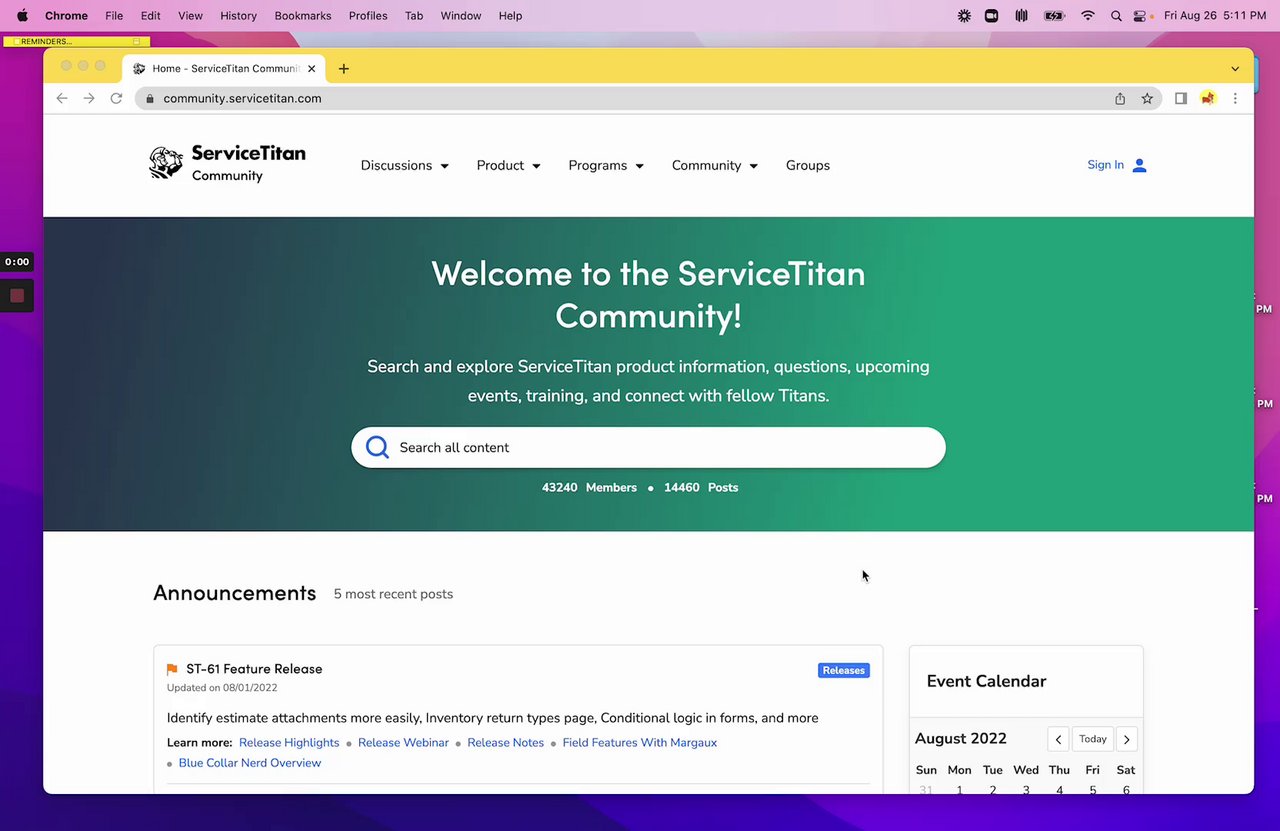Click the Announcements heading
Viewport: 1280px width, 831px height.
pyautogui.click(x=234, y=593)
